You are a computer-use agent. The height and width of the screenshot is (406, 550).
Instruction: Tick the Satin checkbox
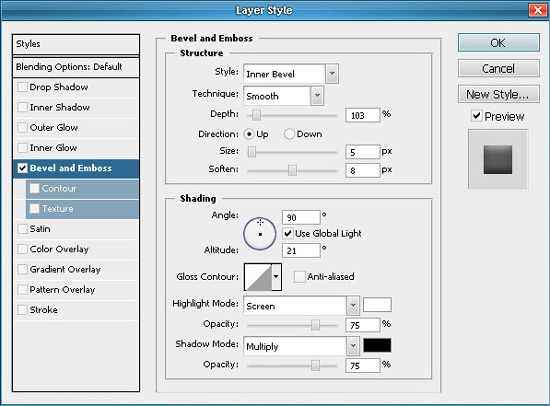coord(22,229)
